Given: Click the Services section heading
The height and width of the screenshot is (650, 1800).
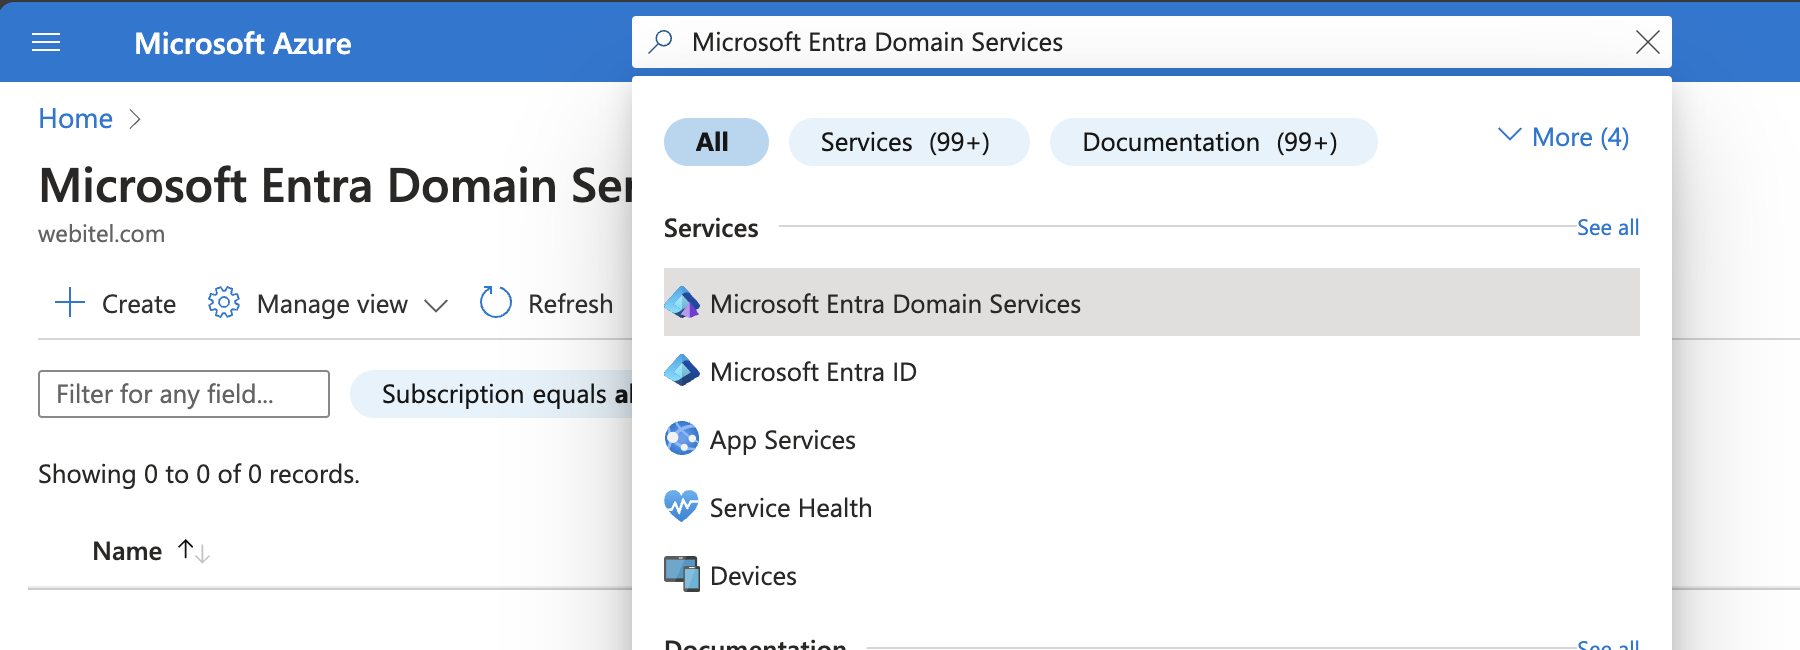Looking at the screenshot, I should pyautogui.click(x=711, y=228).
